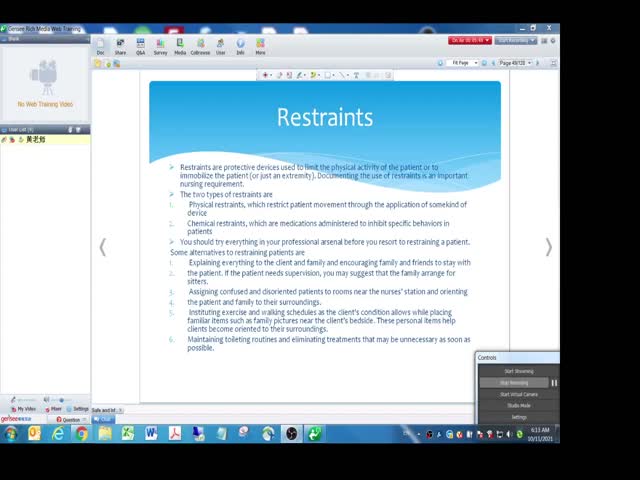Image resolution: width=640 pixels, height=480 pixels.
Task: Click the small next-page arrow beside Page dropdown
Action: click(x=538, y=63)
